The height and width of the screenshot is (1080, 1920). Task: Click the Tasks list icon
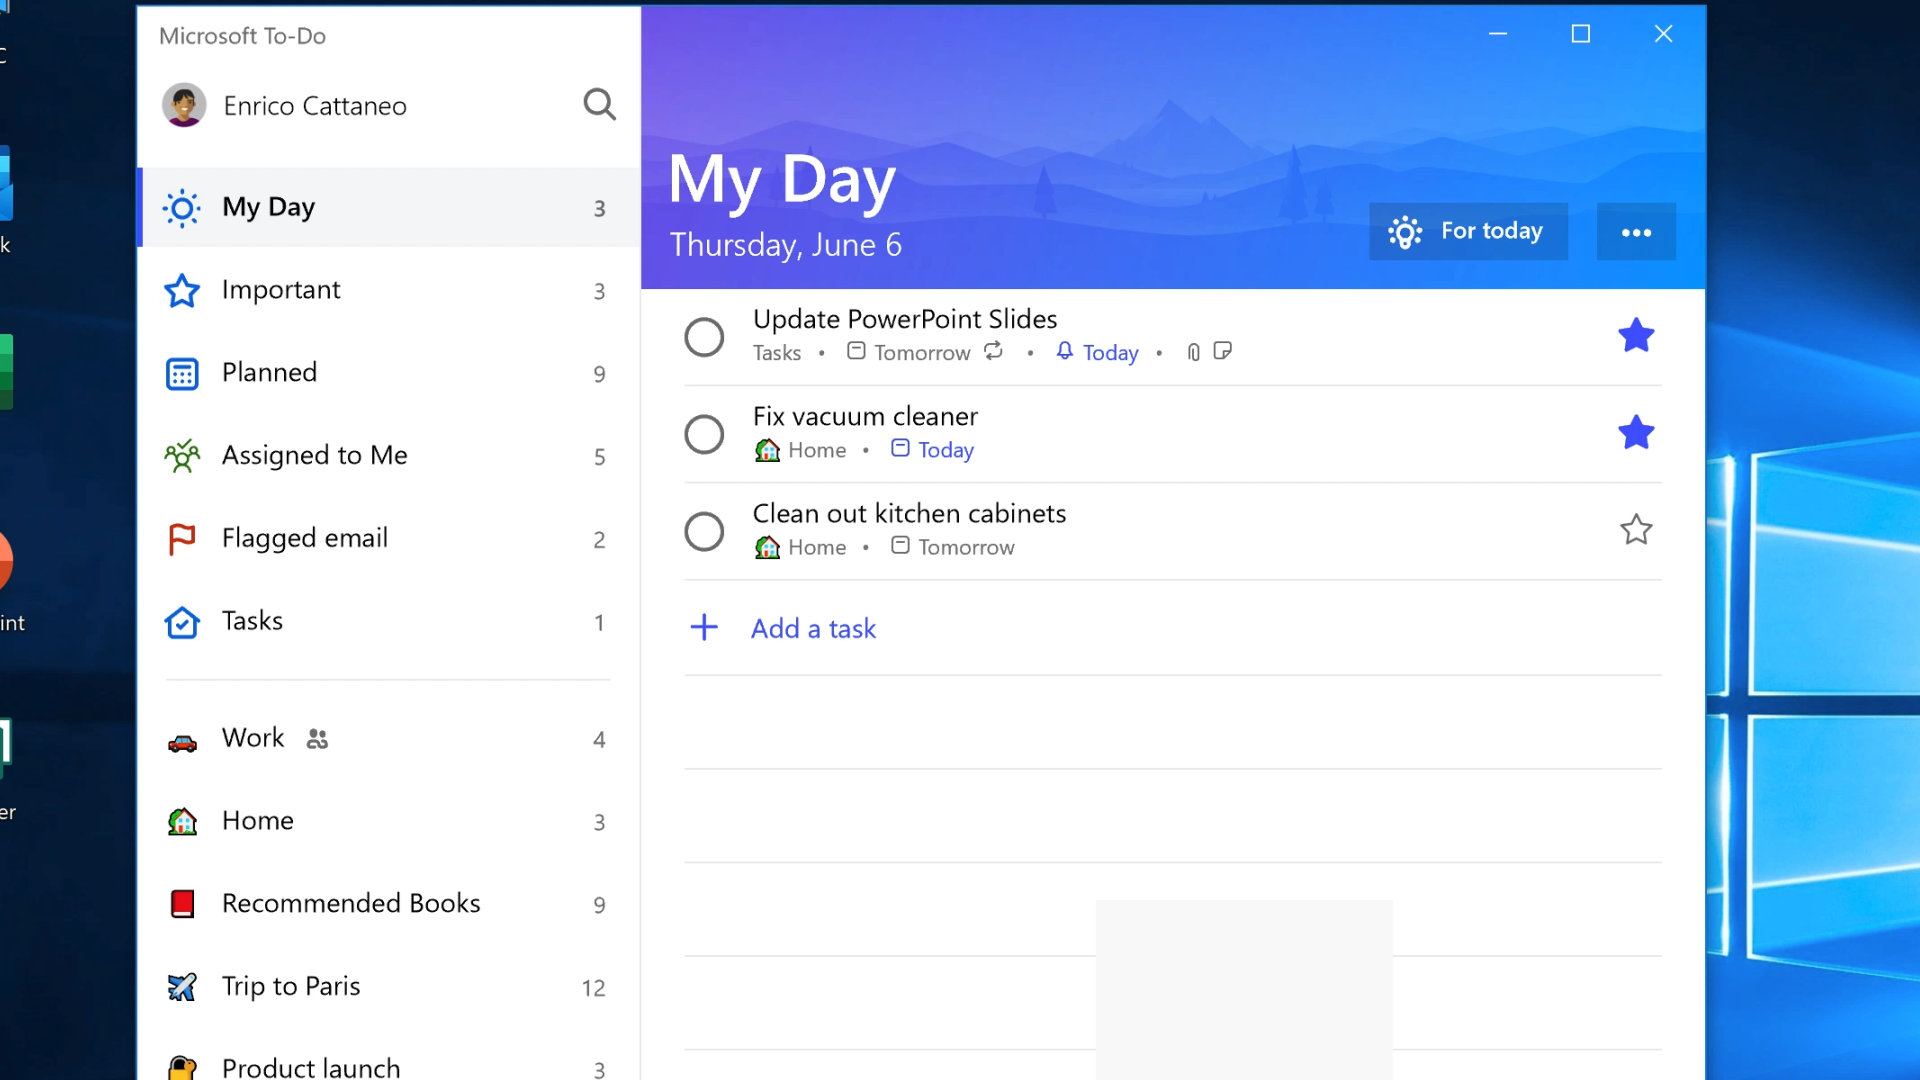pyautogui.click(x=181, y=621)
